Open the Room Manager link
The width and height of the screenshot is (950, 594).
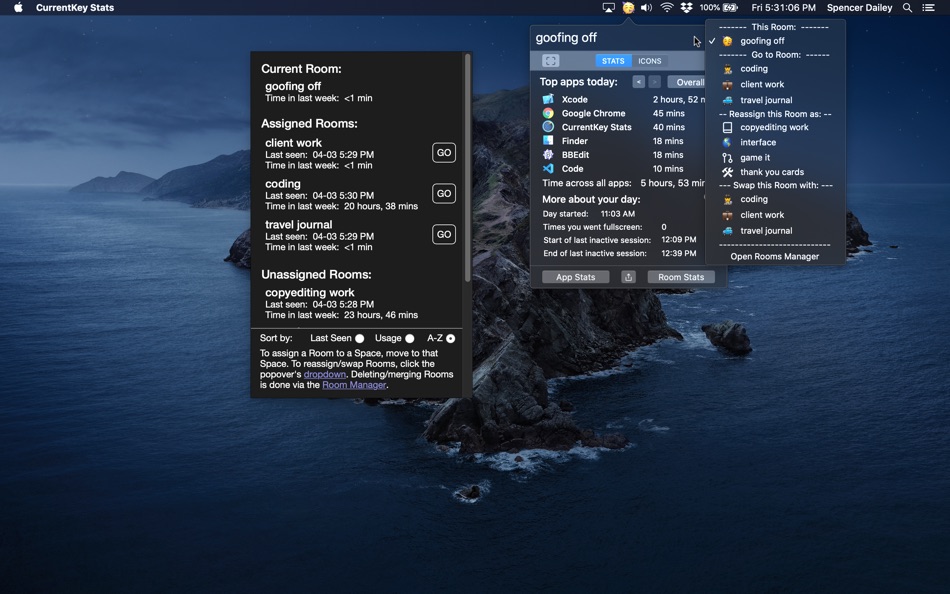[353, 385]
